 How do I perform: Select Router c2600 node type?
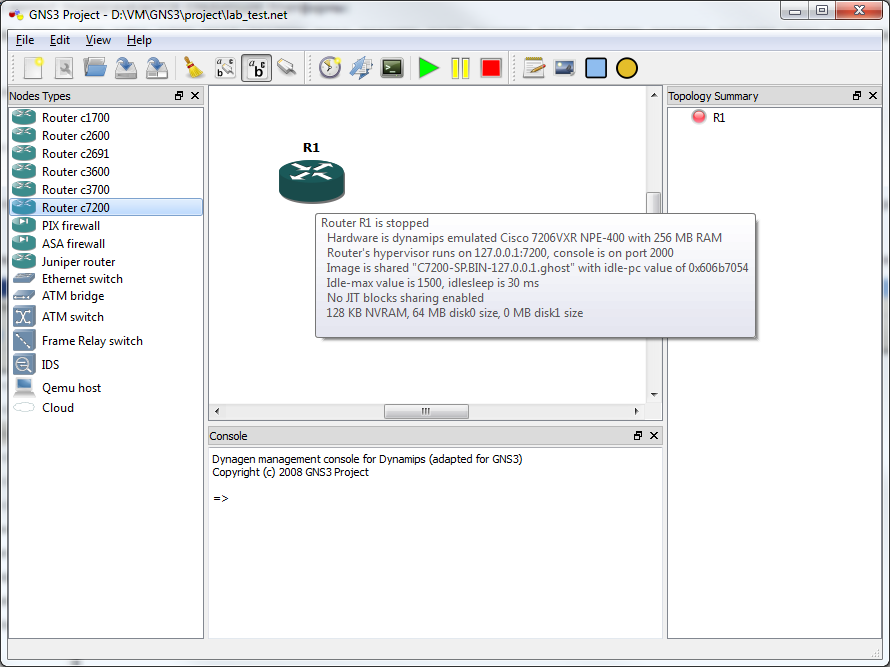[106, 136]
